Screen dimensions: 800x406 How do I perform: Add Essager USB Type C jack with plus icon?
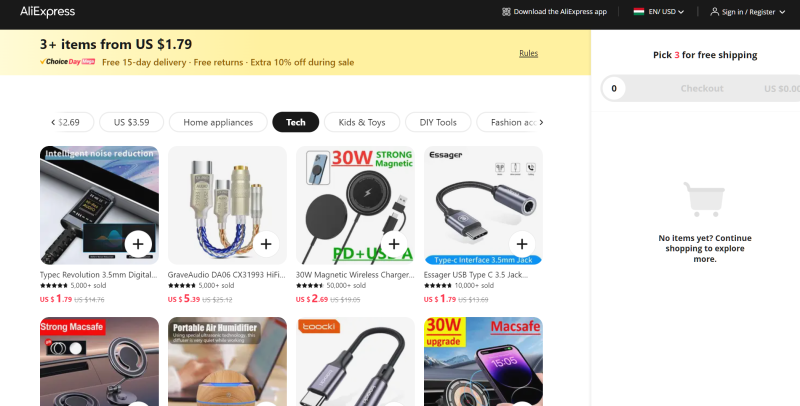[x=522, y=244]
